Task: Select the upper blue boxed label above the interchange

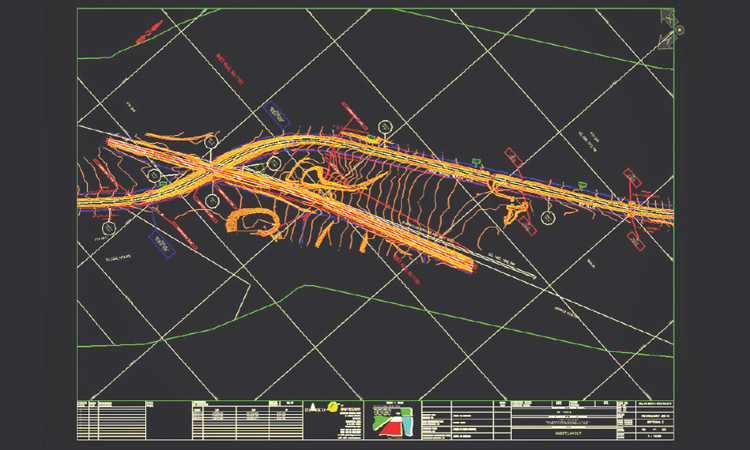Action: [x=271, y=115]
